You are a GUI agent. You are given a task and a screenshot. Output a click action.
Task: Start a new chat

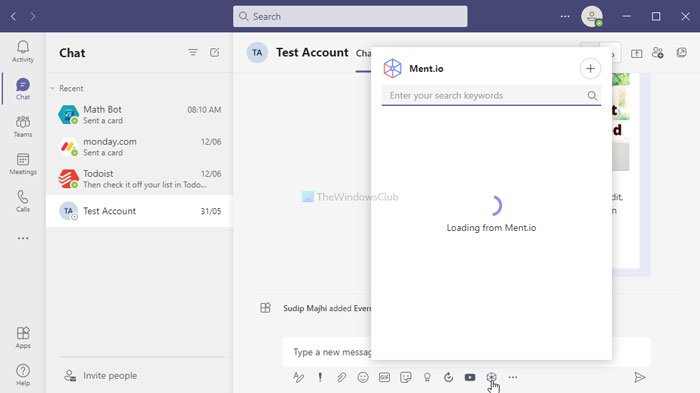click(x=215, y=53)
